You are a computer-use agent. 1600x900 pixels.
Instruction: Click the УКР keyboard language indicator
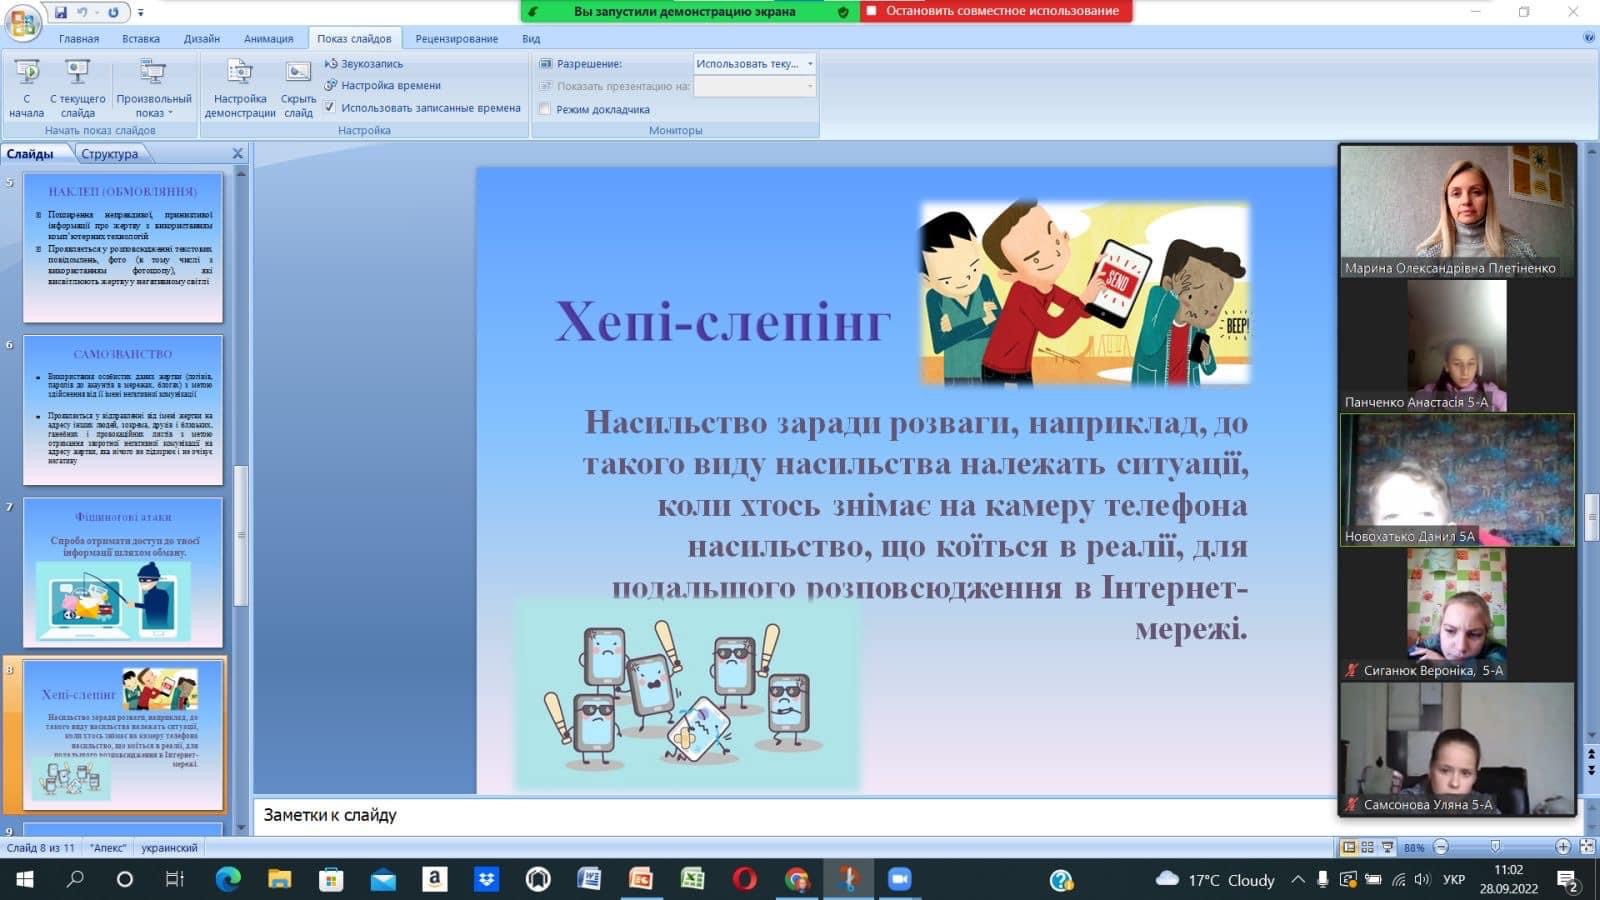[x=1454, y=880]
